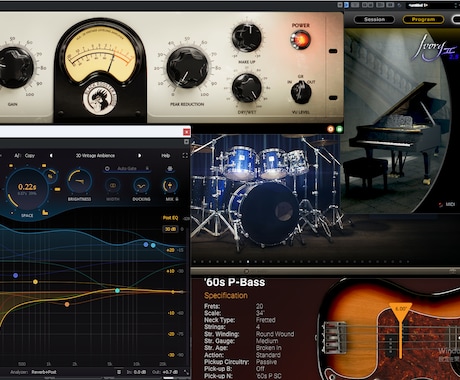Click the Mix knob icon
460x380 pixels.
170,186
